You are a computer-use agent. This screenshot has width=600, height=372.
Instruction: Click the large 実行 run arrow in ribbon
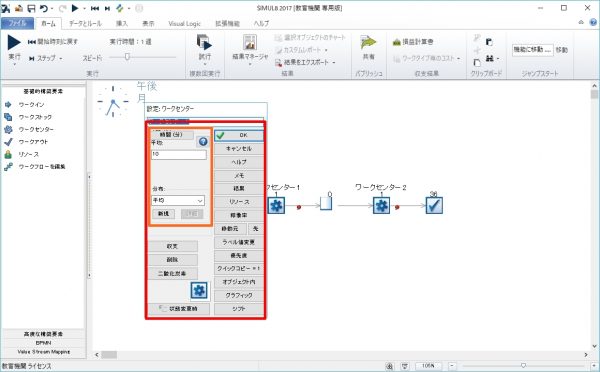14,42
